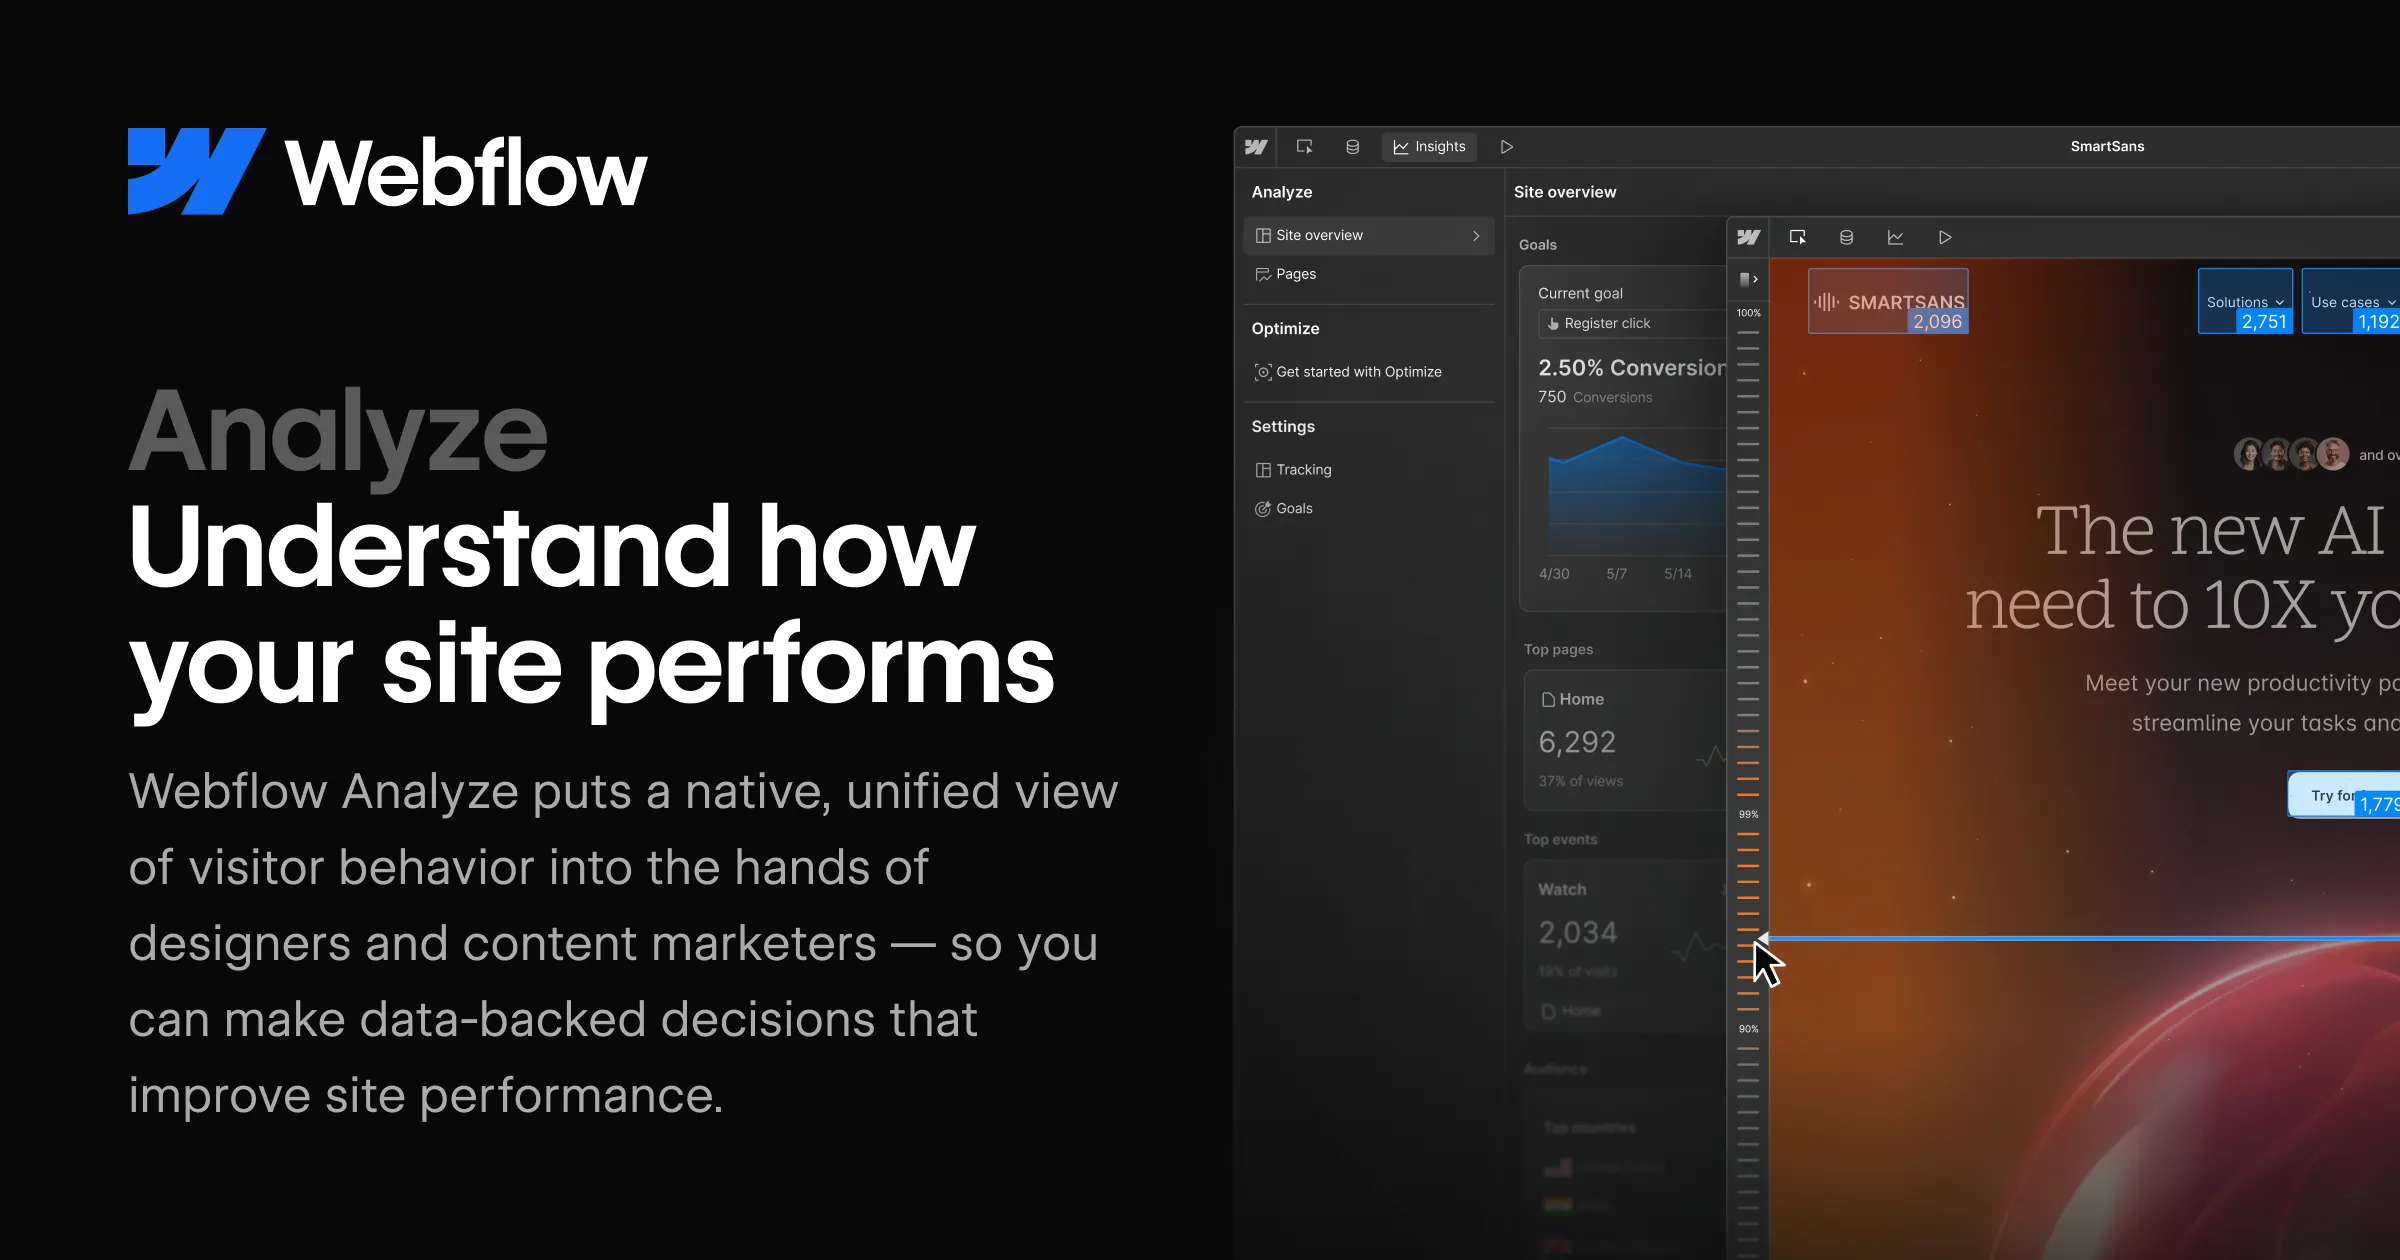Open the Solutions dropdown on the site

tap(2244, 301)
